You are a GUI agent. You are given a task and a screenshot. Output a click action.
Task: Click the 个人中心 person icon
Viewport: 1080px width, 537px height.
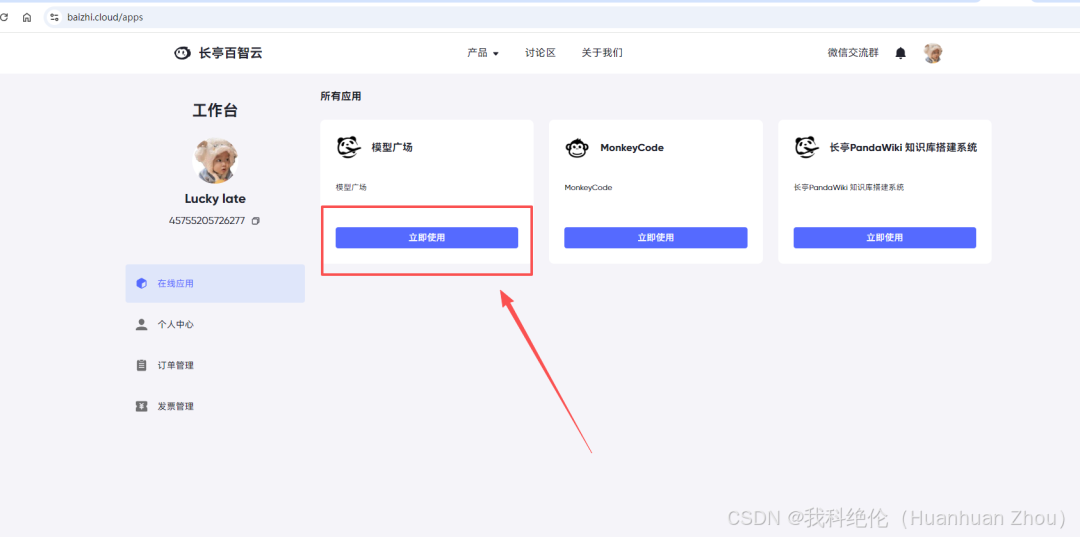[x=142, y=324]
